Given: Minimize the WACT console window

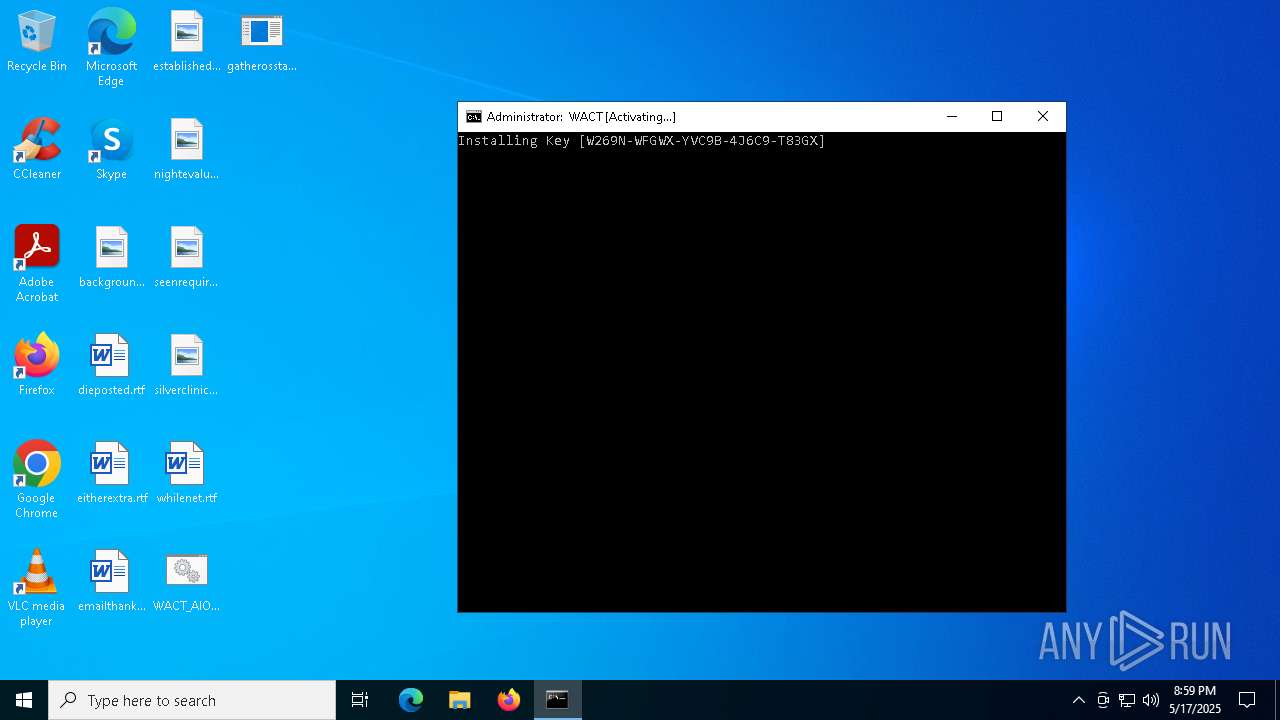Looking at the screenshot, I should (952, 117).
